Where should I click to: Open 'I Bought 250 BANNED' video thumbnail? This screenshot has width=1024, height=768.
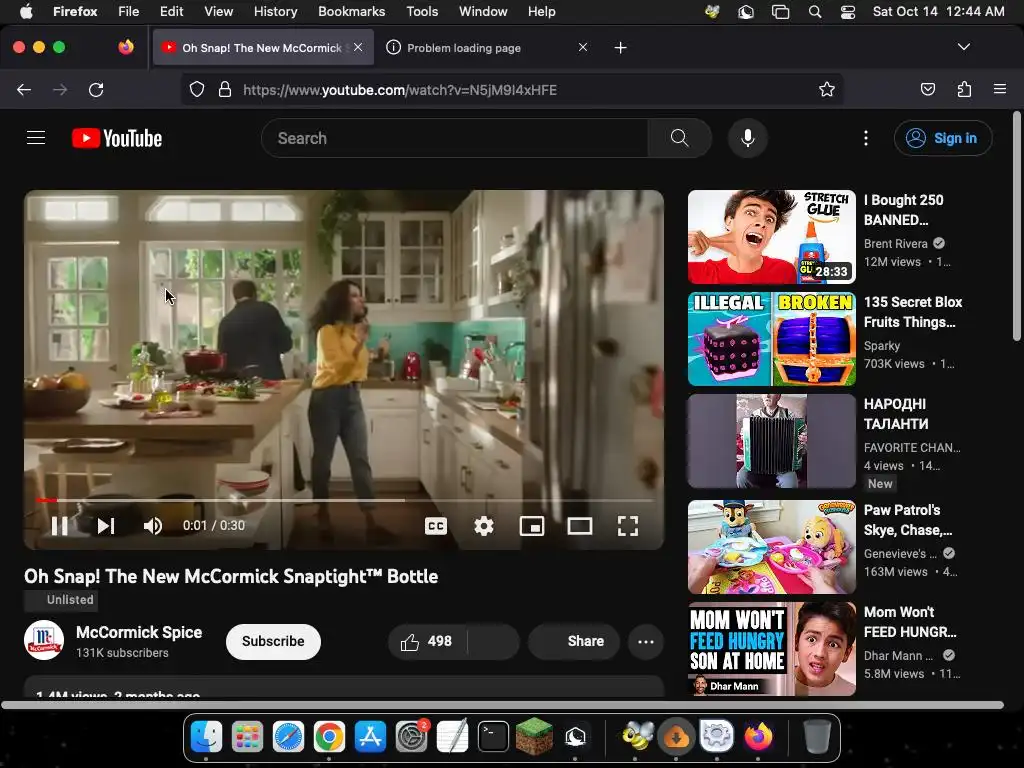[771, 236]
